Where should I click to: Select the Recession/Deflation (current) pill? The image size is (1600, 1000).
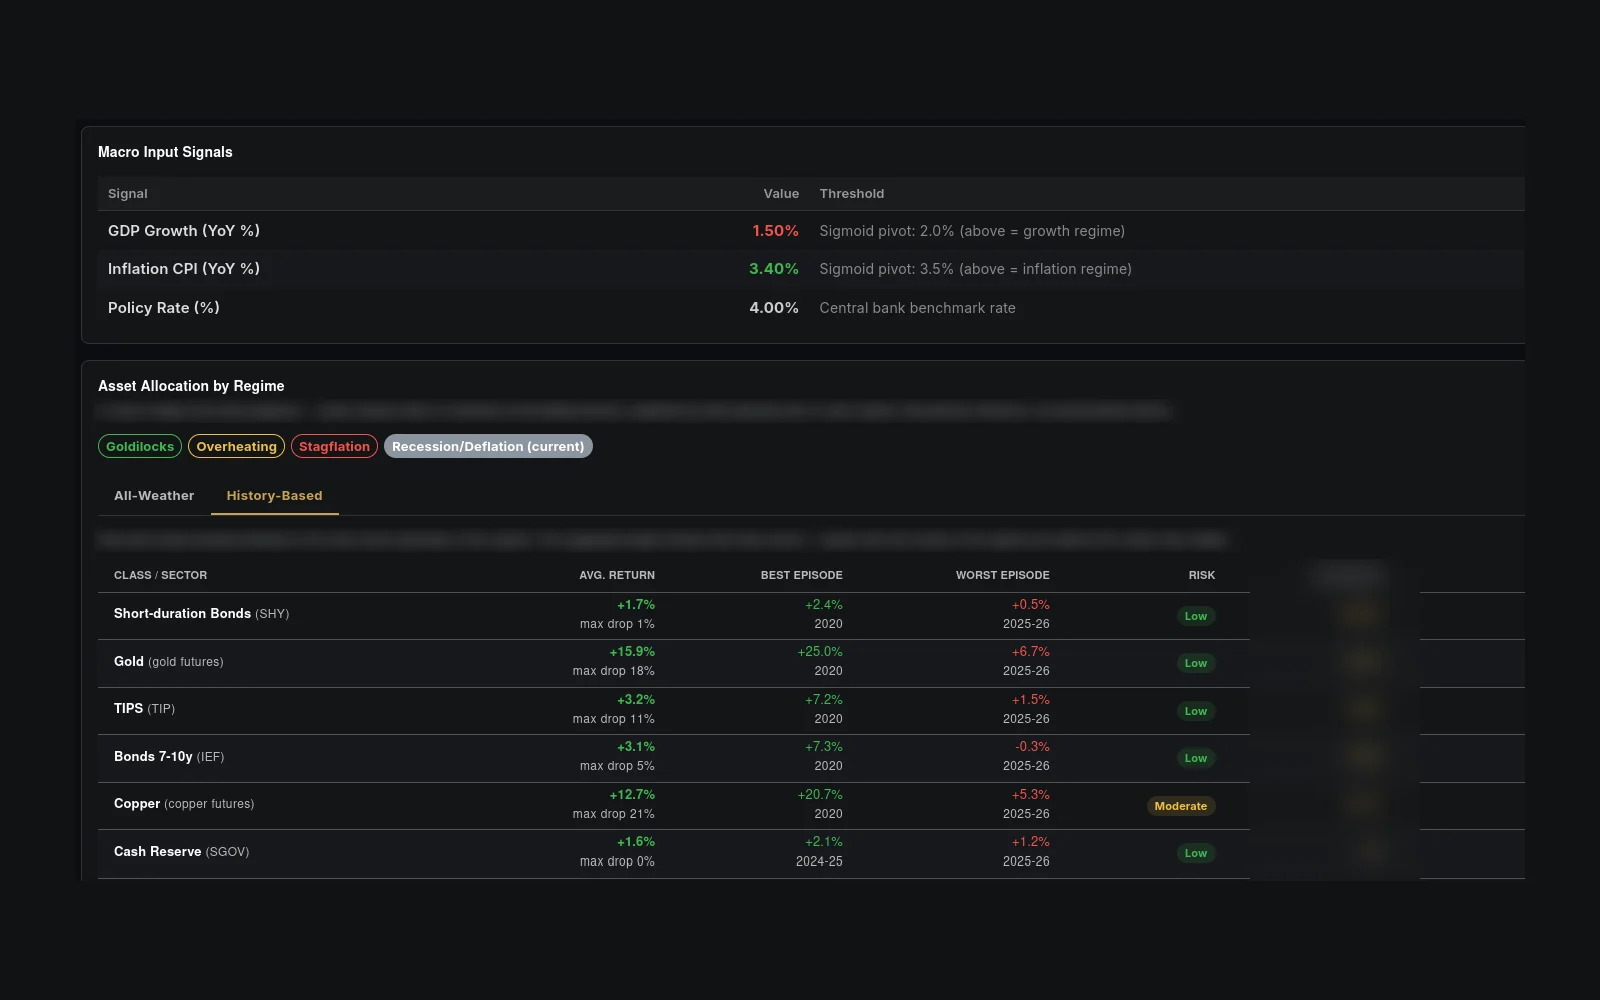[488, 446]
